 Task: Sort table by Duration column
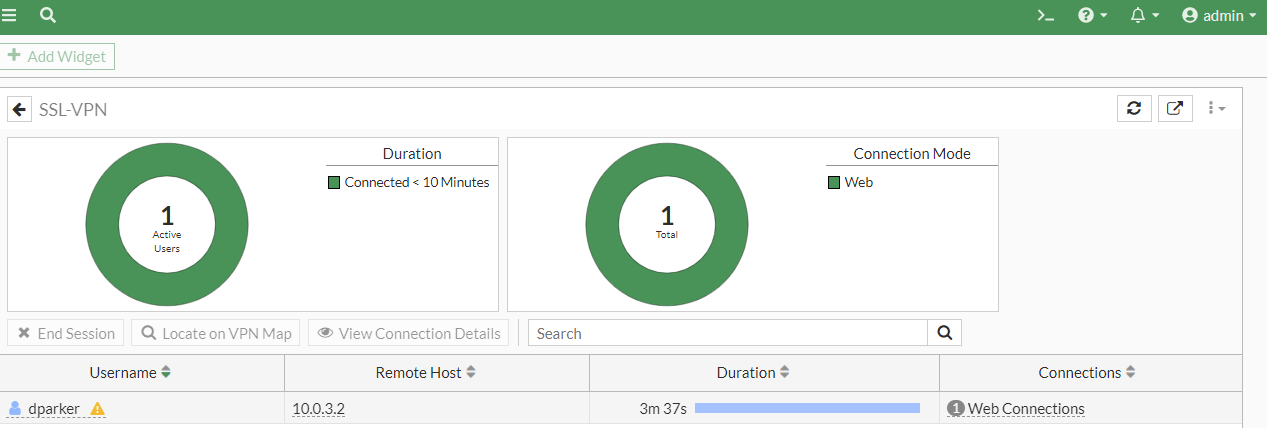[x=785, y=372]
